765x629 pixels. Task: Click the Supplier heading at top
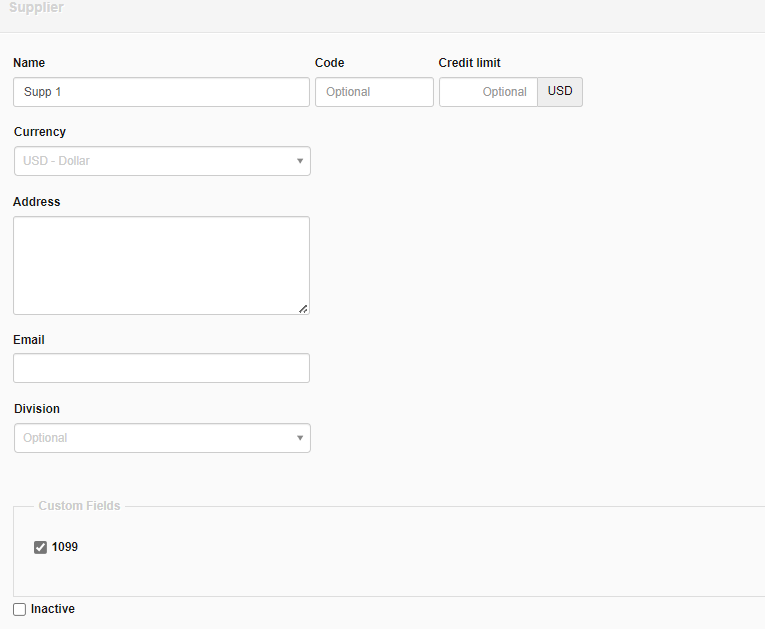pos(36,7)
